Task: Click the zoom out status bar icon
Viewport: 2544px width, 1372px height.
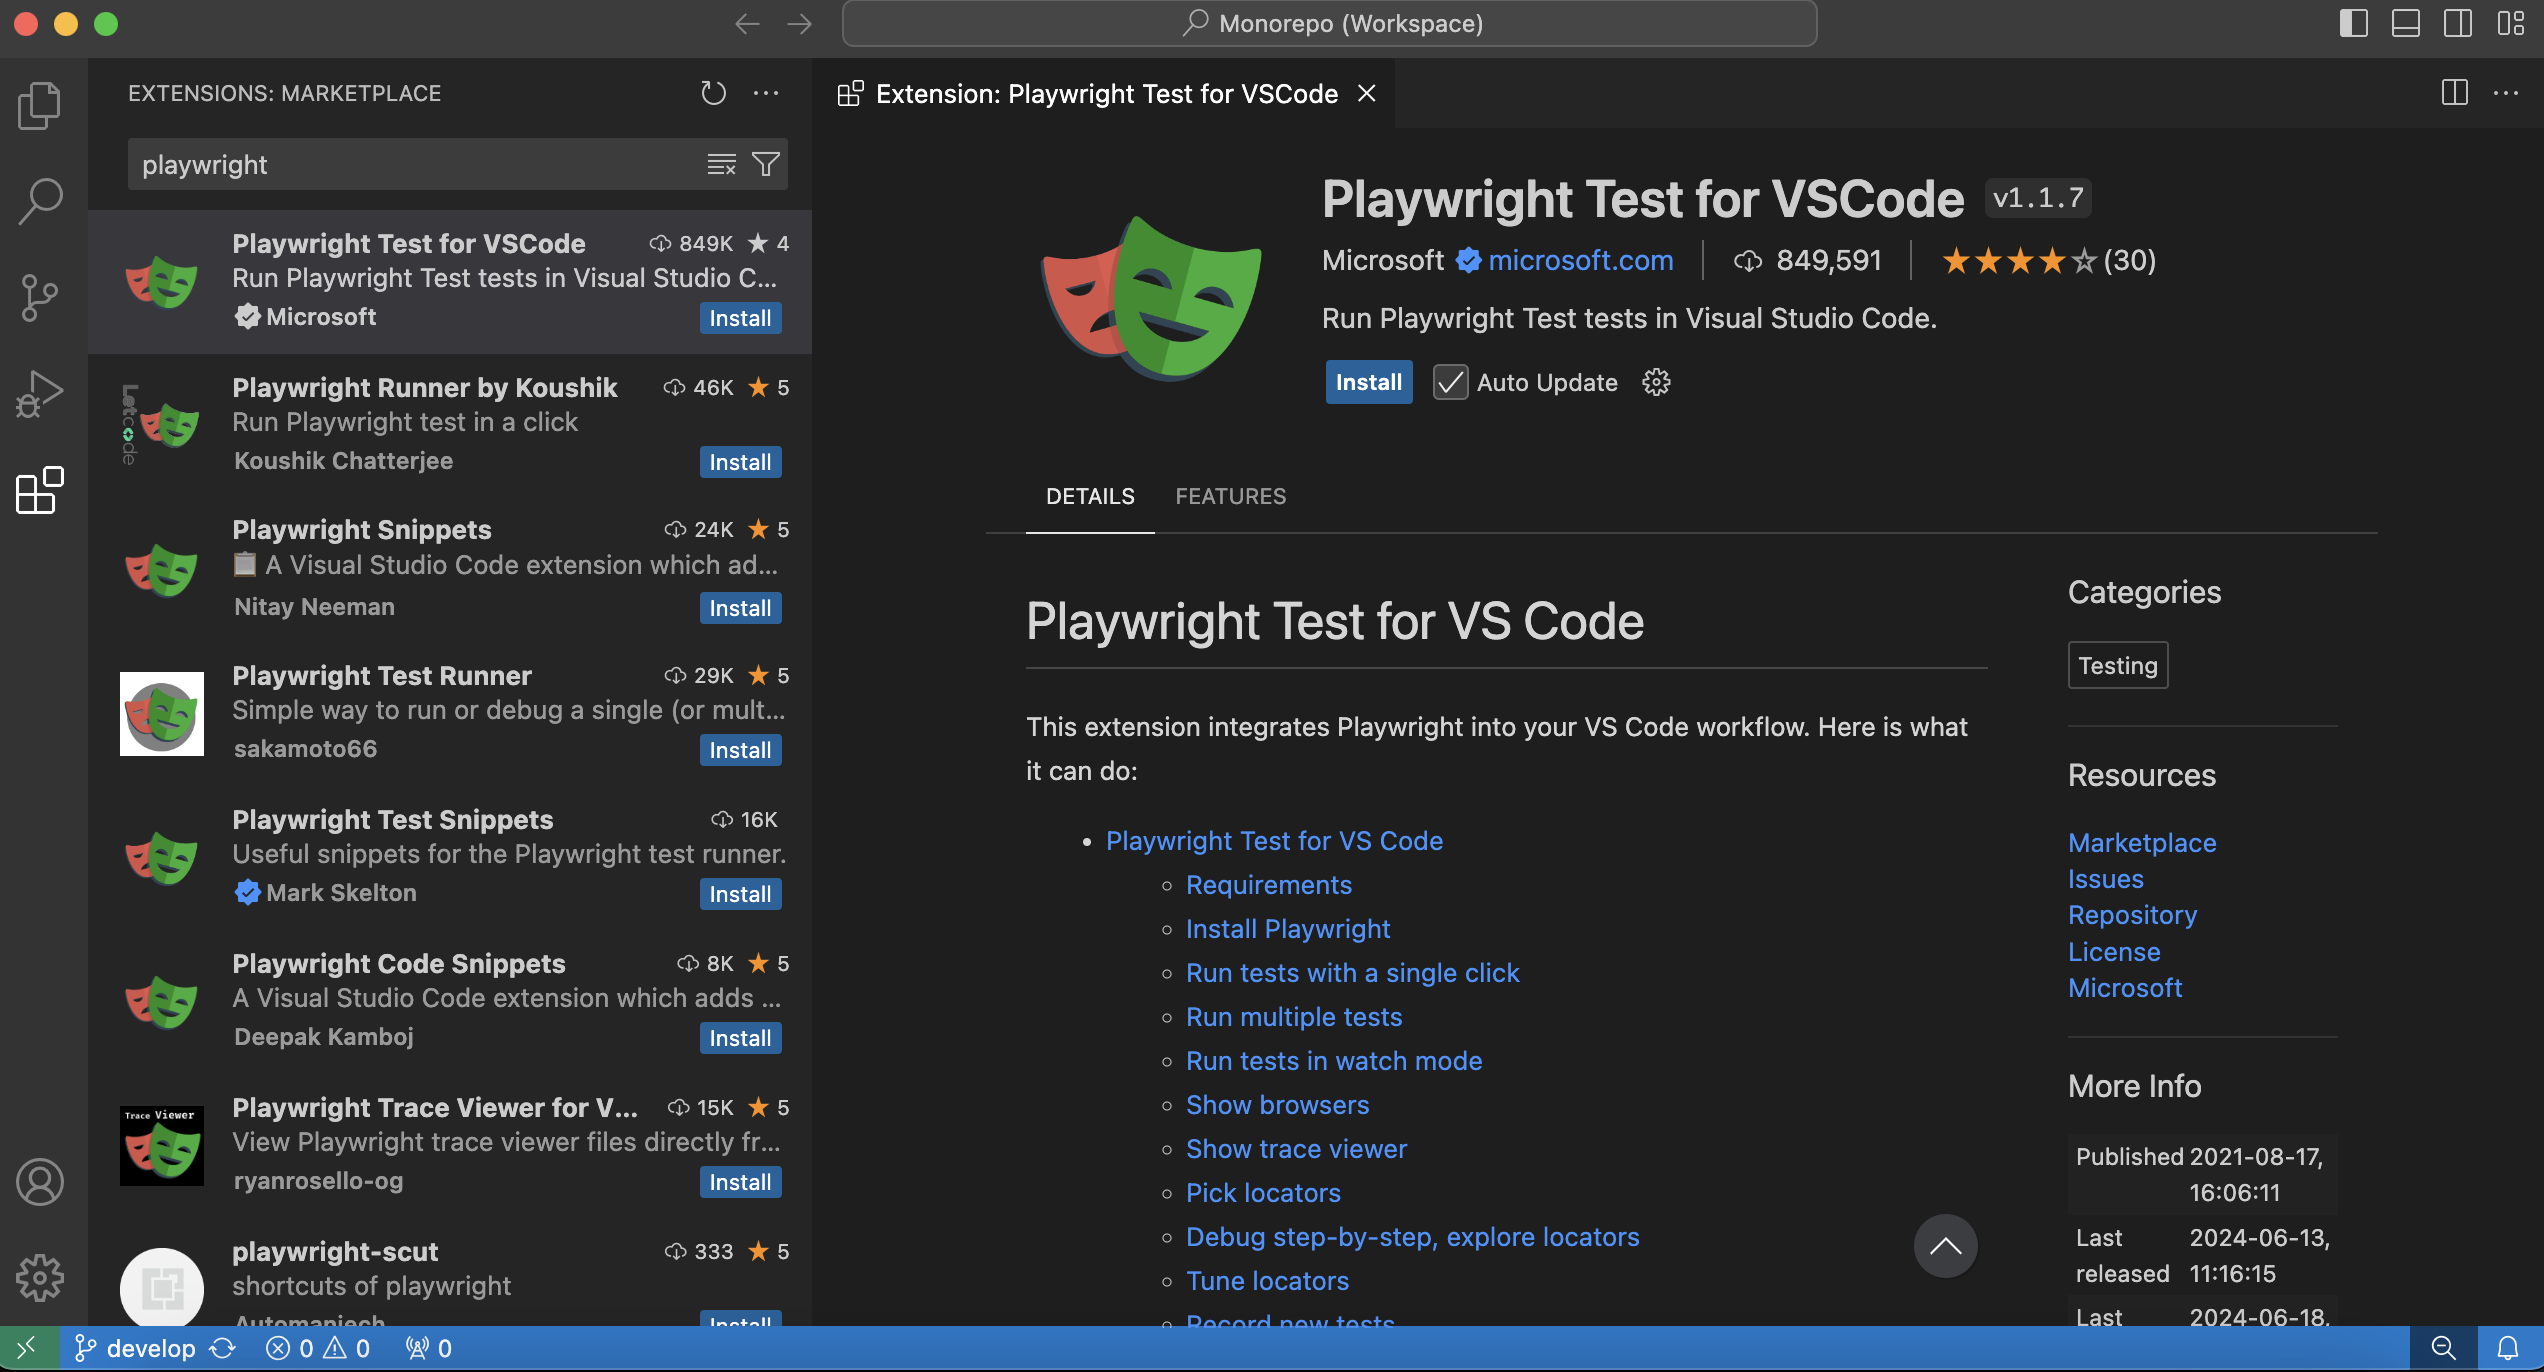Action: [2443, 1348]
